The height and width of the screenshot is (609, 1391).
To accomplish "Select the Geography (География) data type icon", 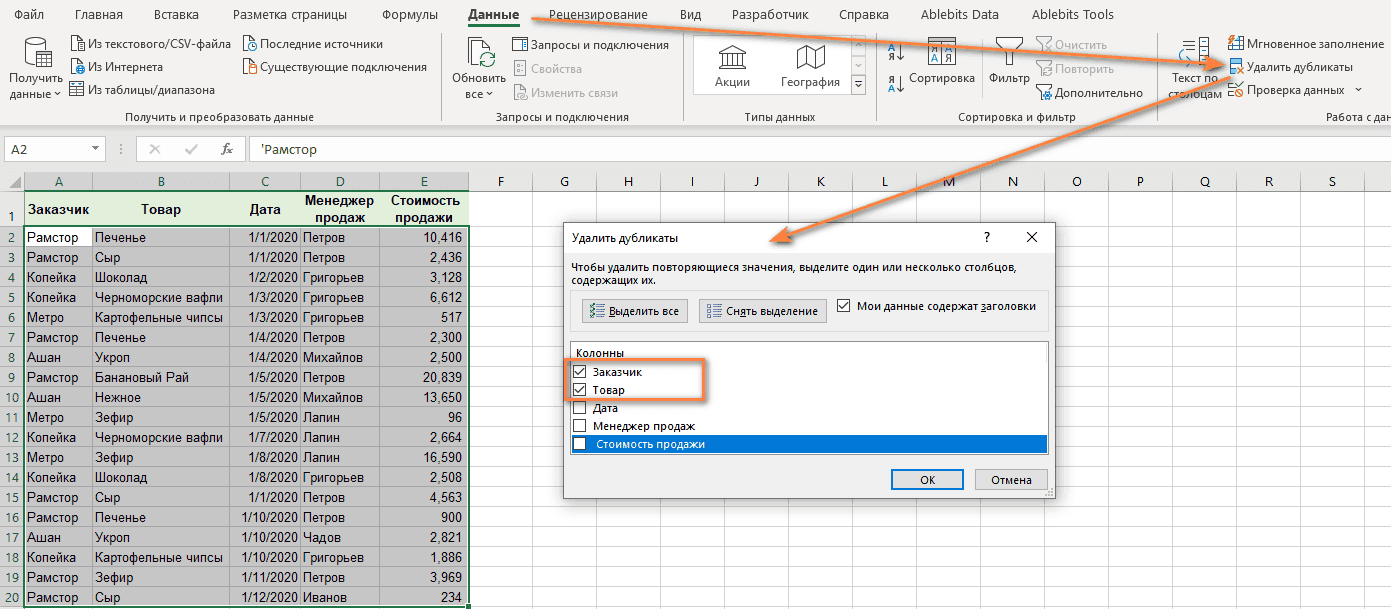I will (810, 59).
